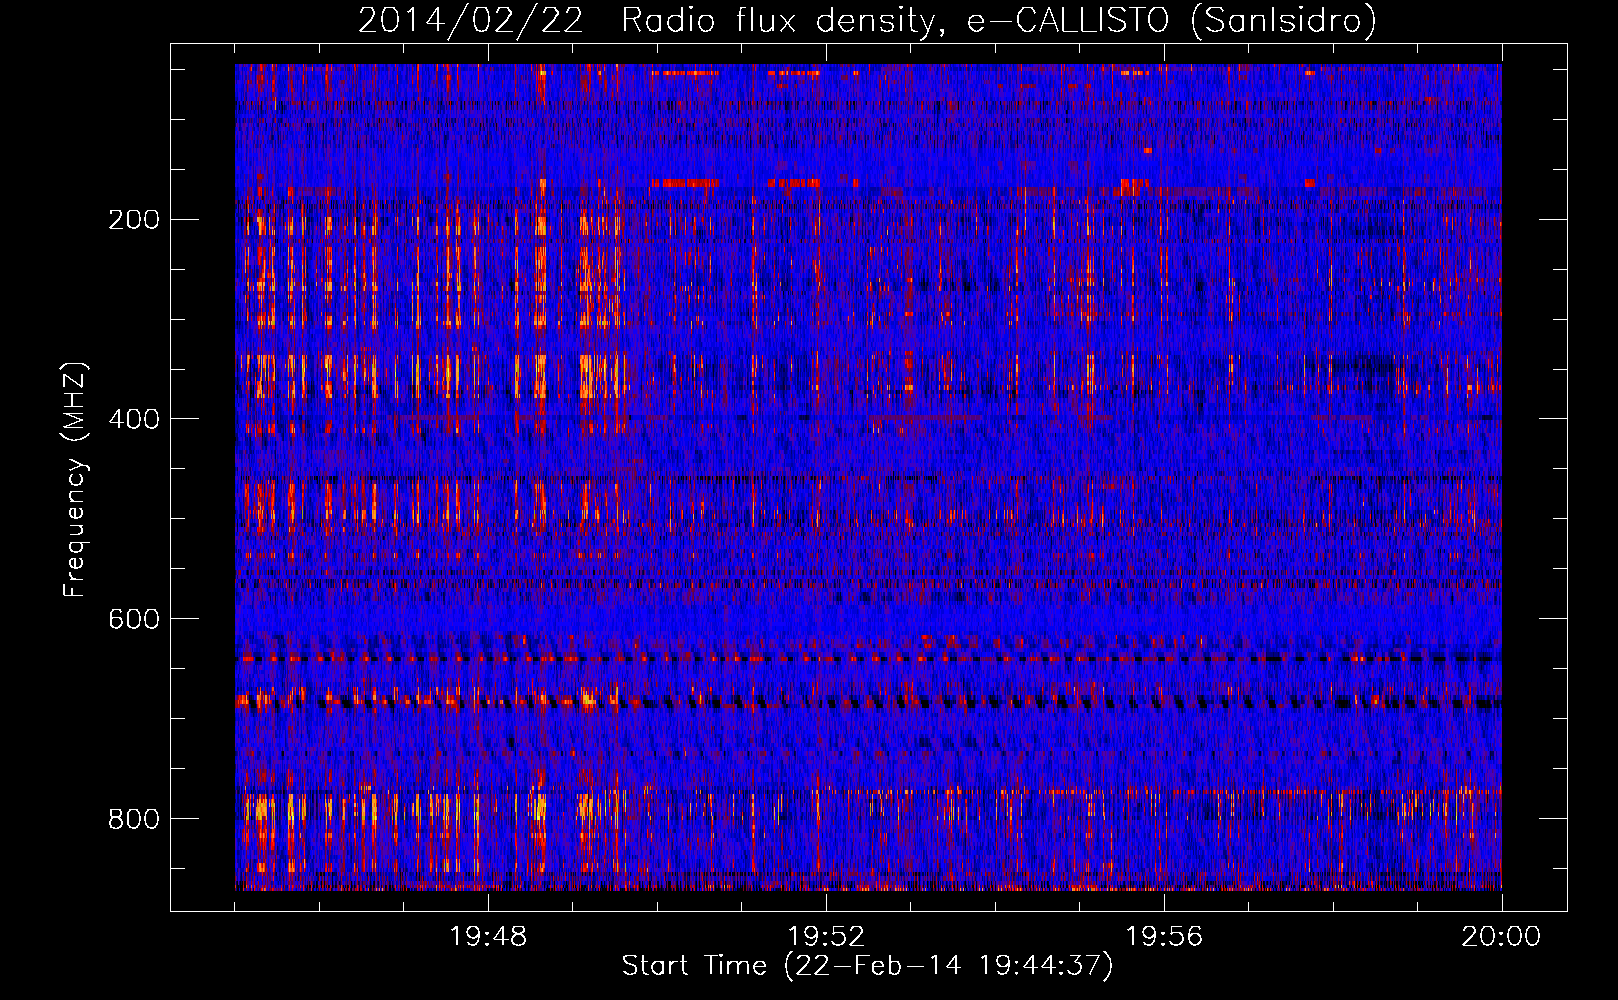This screenshot has height=1000, width=1618.
Task: Click the 400 frequency tick label
Action: click(x=134, y=419)
